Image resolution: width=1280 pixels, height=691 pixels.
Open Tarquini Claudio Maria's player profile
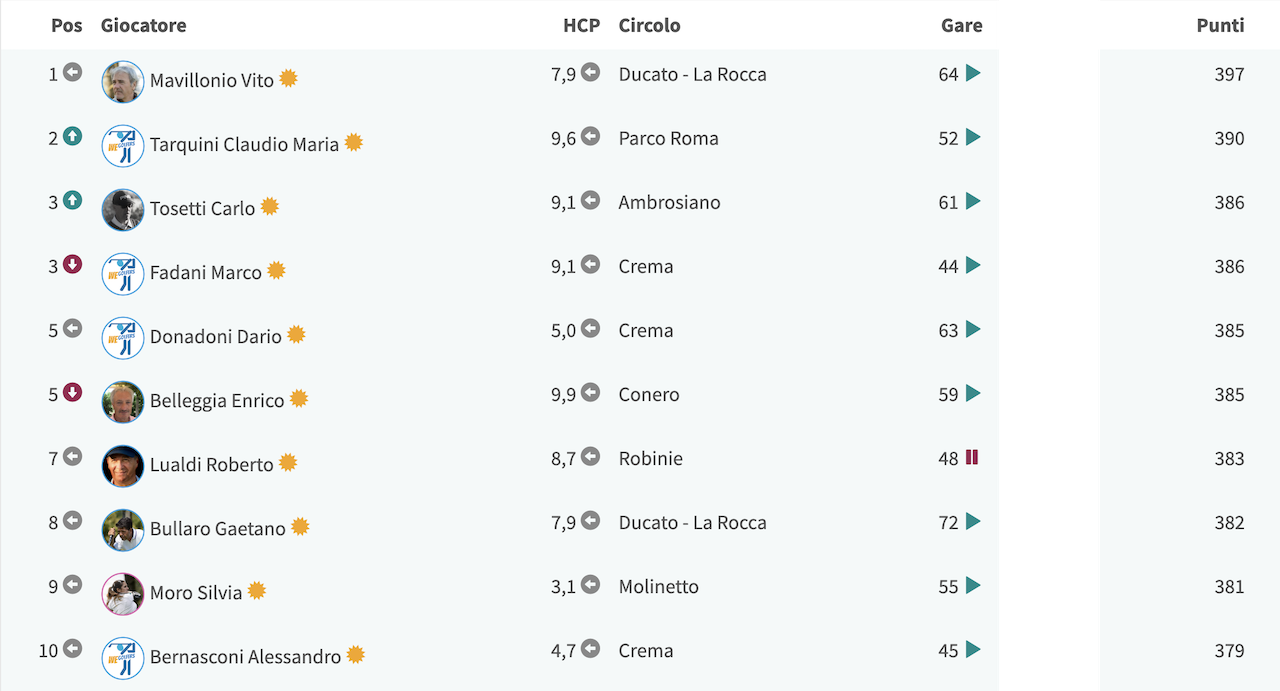coord(244,144)
